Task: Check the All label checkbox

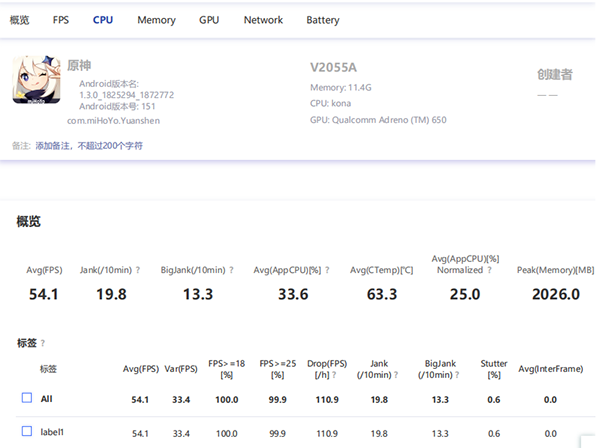Action: [27, 398]
